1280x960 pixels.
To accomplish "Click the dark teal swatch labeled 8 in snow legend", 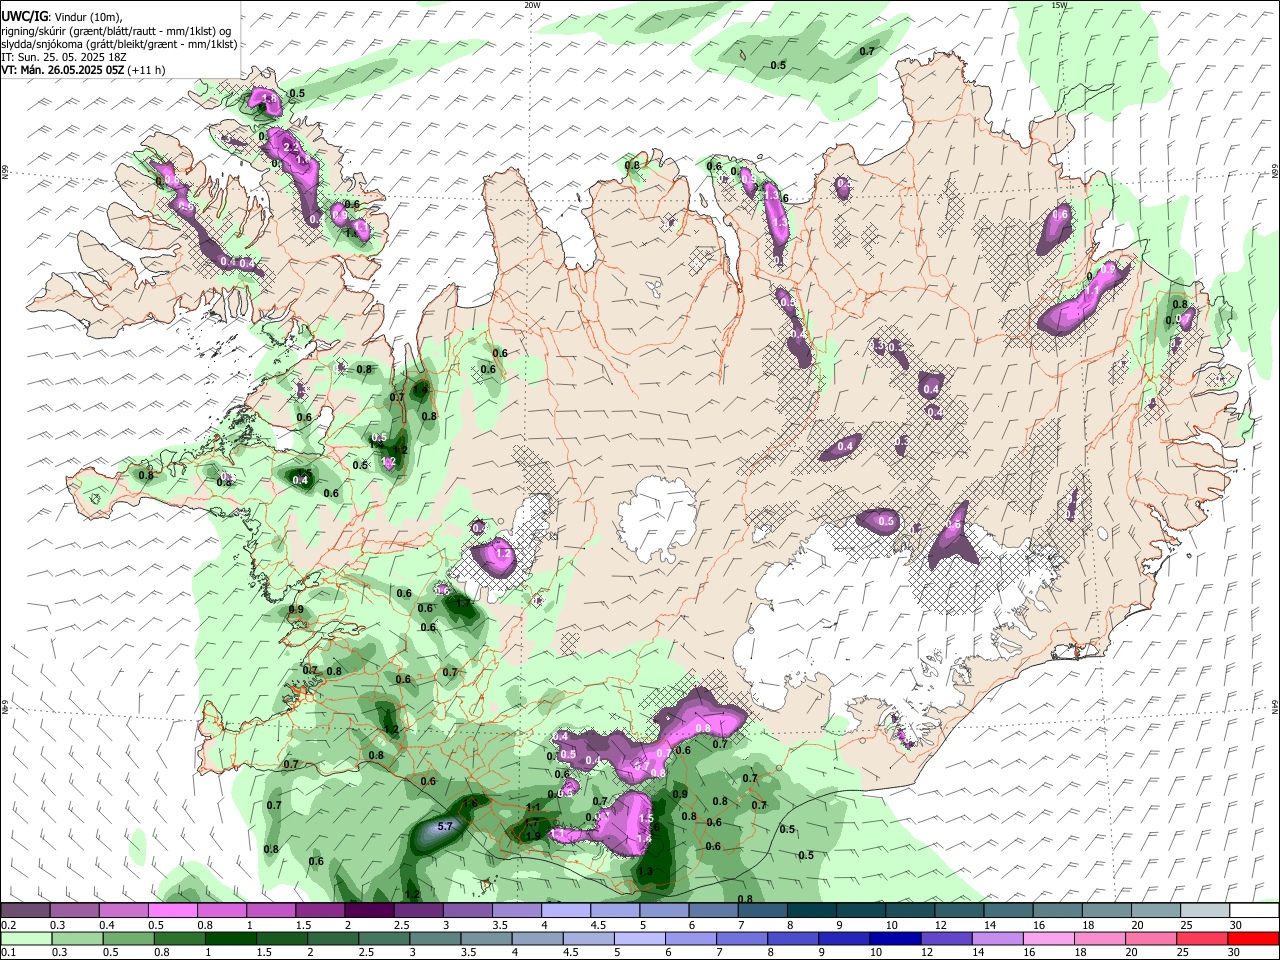I will coord(812,911).
